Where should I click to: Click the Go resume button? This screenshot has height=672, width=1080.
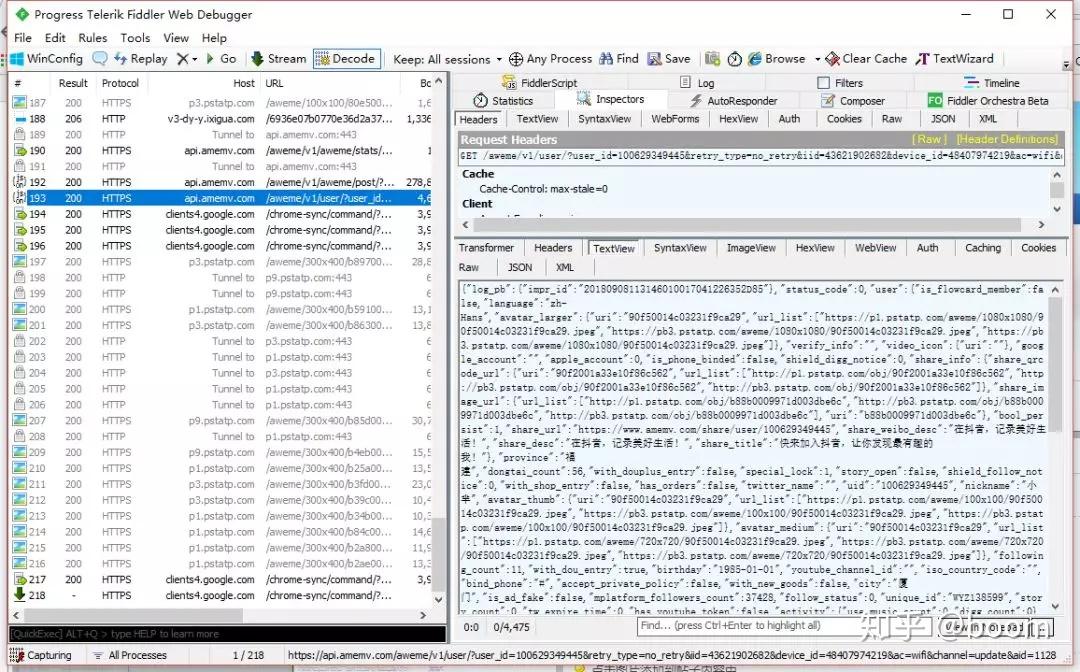(220, 59)
